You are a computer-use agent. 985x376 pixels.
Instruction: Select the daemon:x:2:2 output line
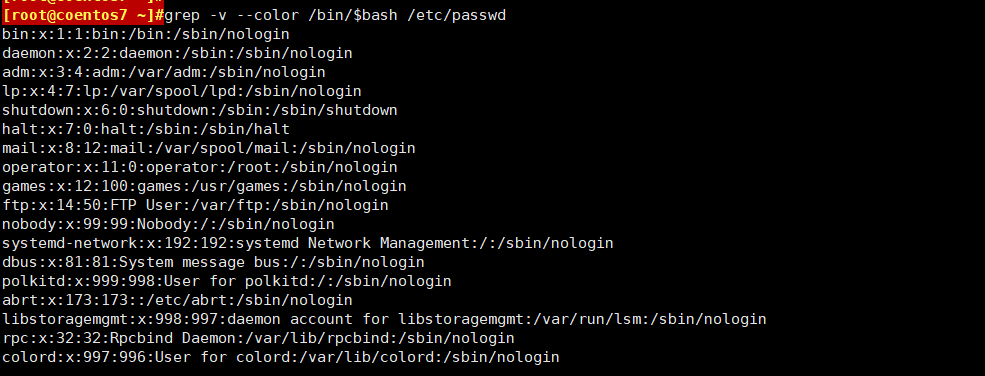pyautogui.click(x=177, y=53)
